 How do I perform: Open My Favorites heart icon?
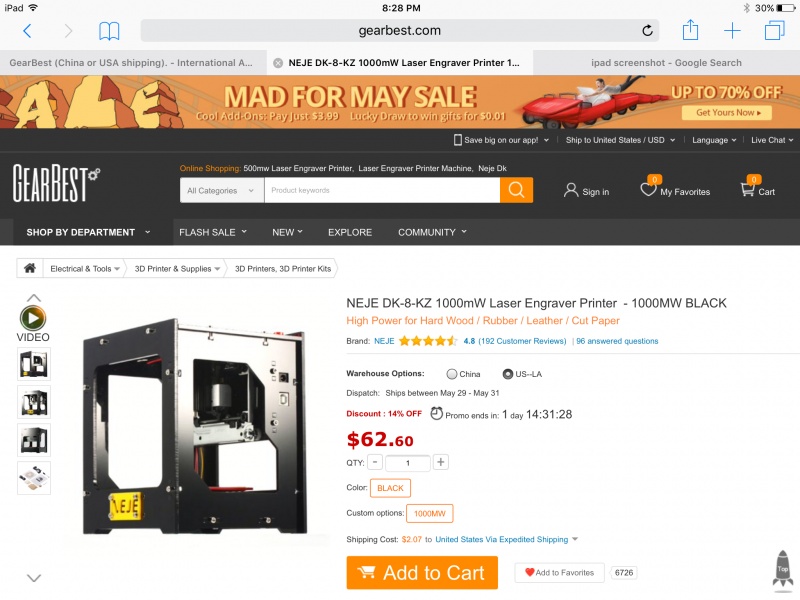[x=648, y=188]
